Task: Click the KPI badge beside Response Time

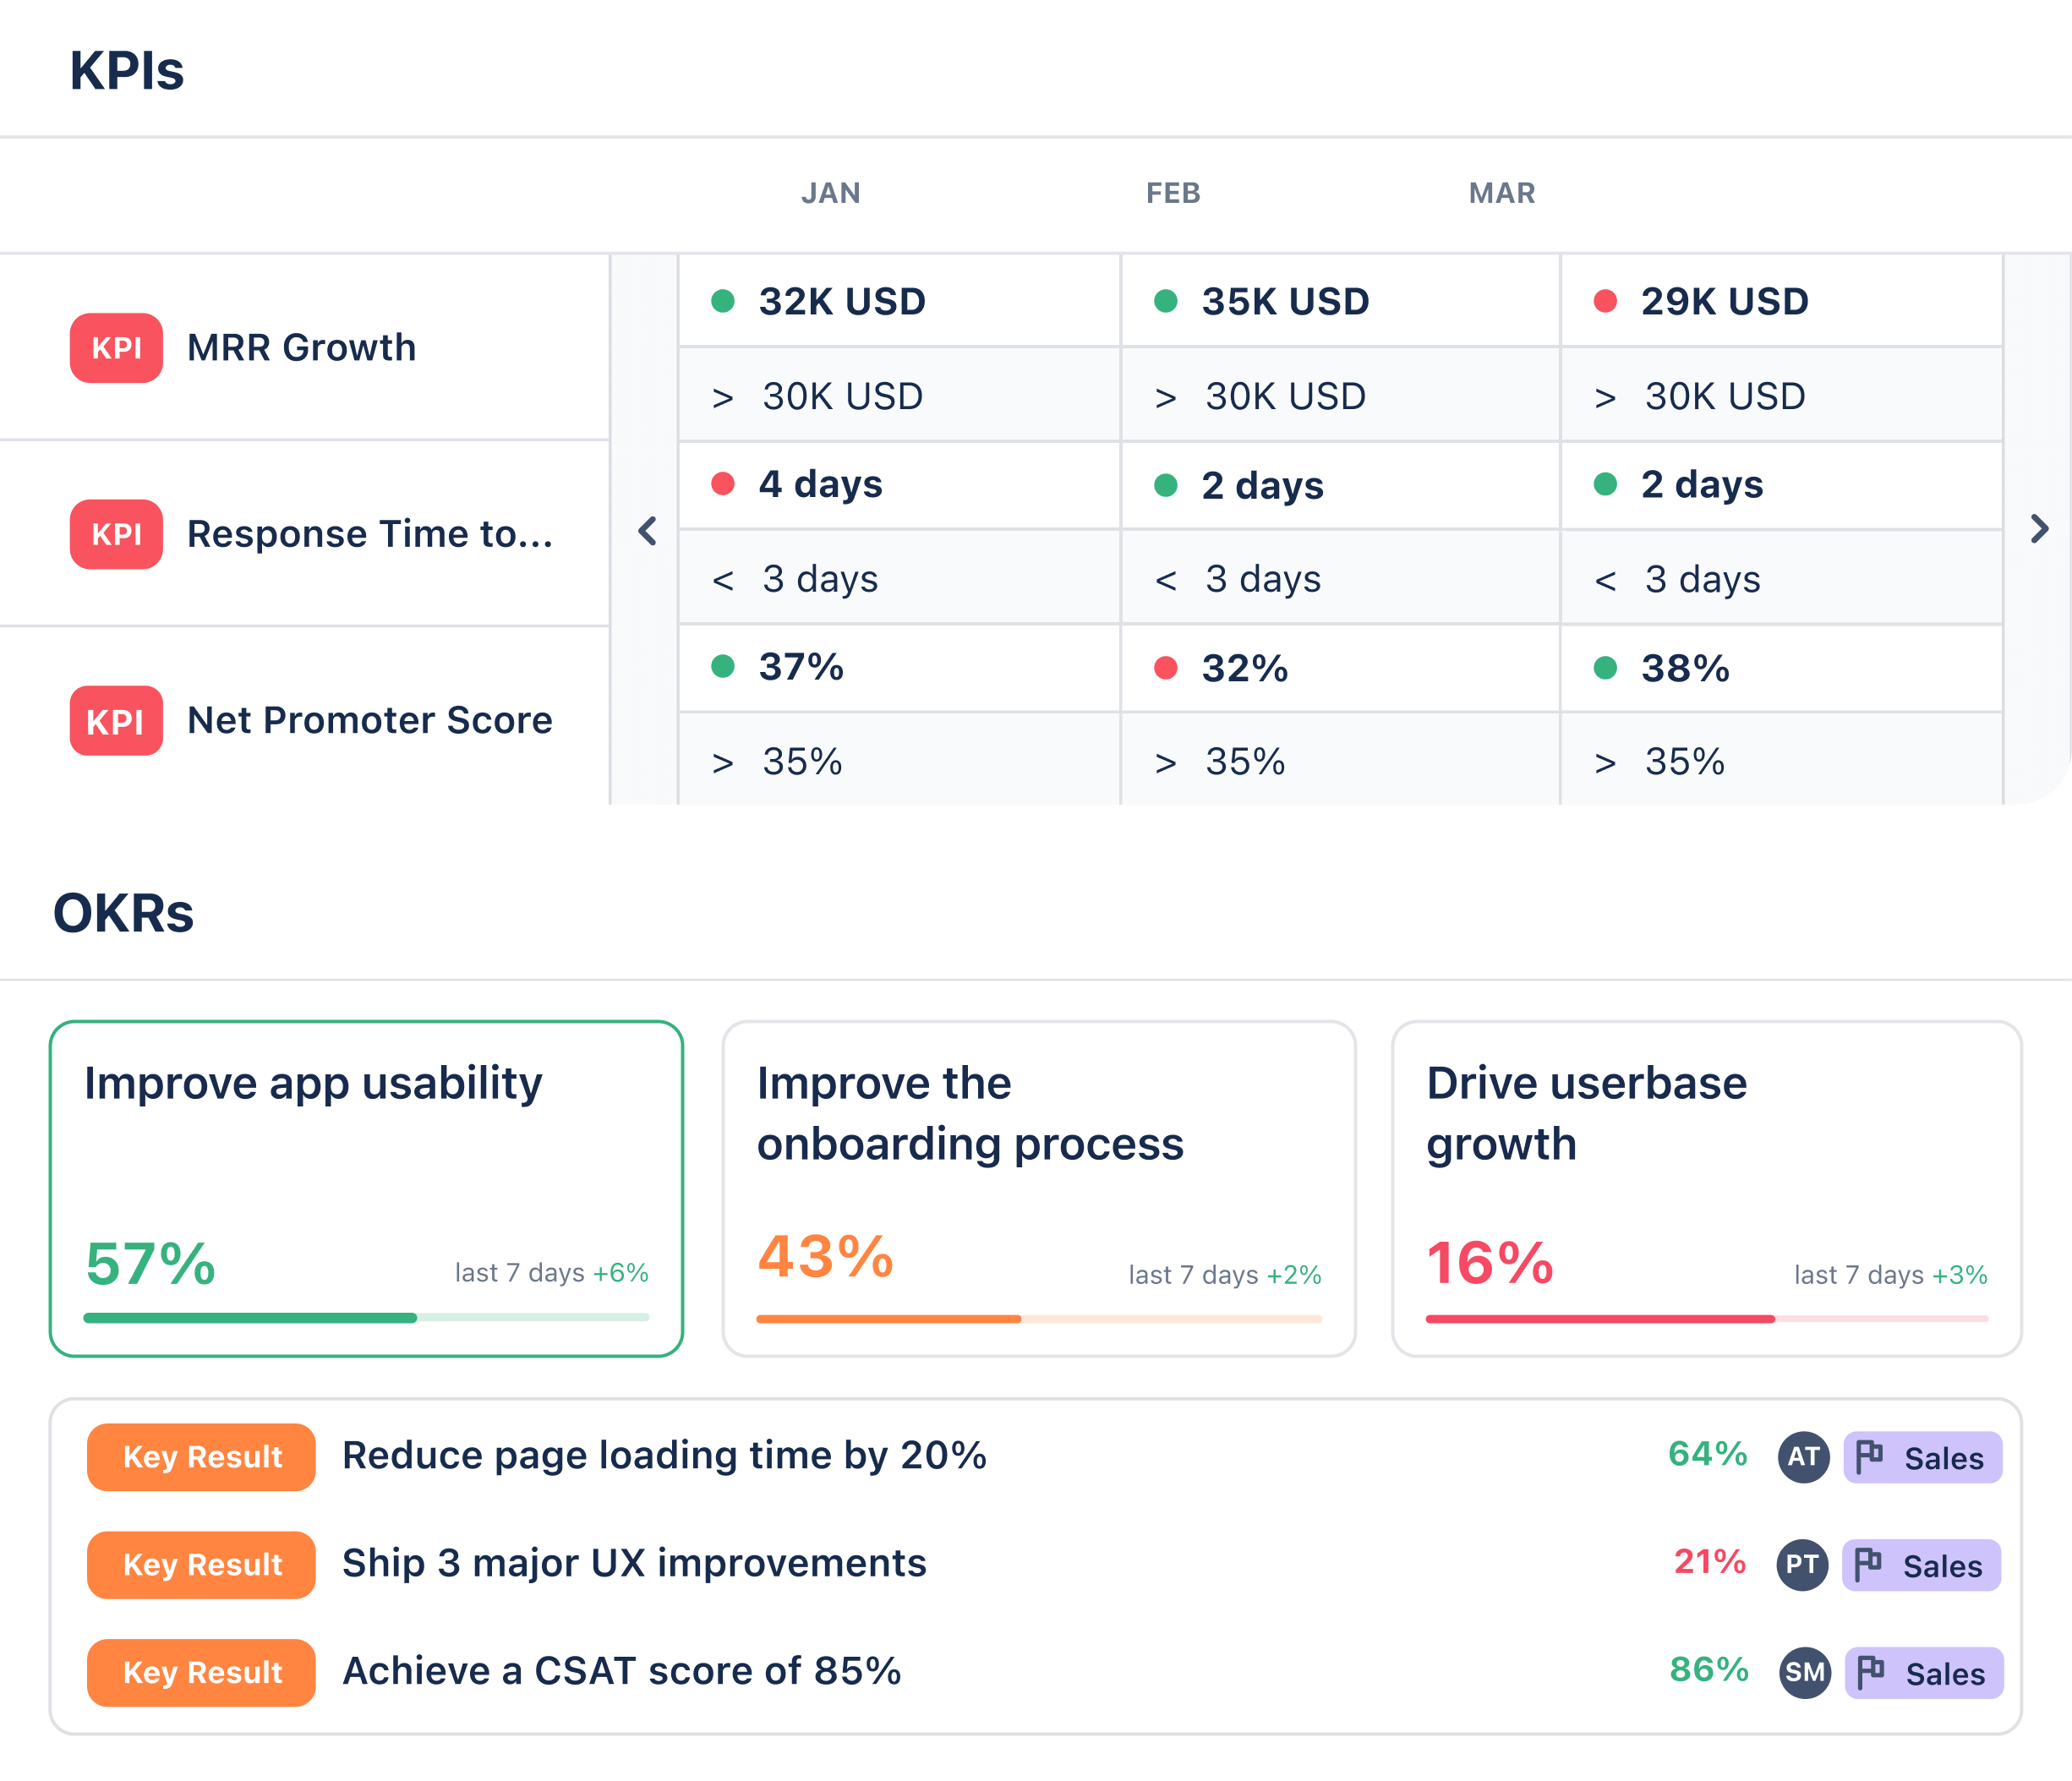Action: [x=116, y=534]
